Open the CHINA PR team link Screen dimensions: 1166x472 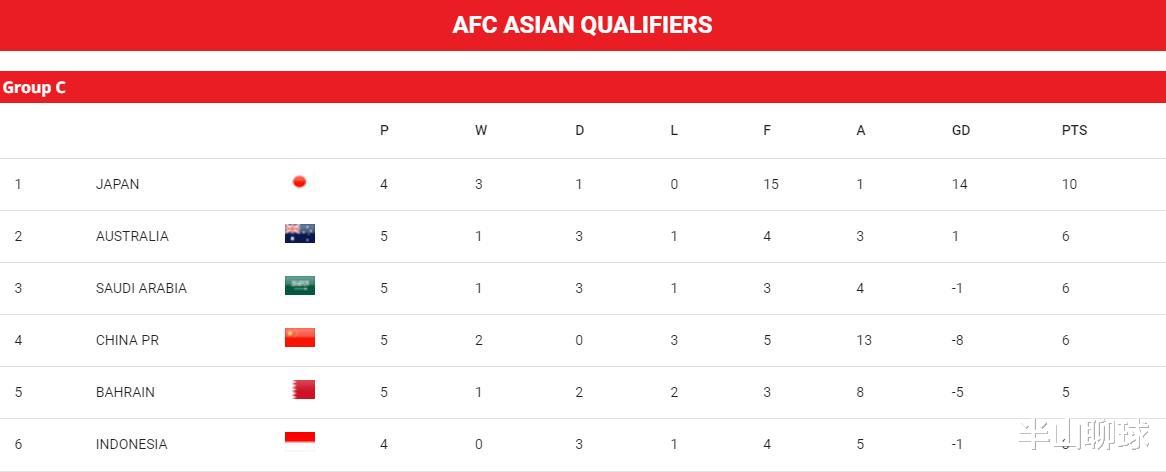click(127, 340)
